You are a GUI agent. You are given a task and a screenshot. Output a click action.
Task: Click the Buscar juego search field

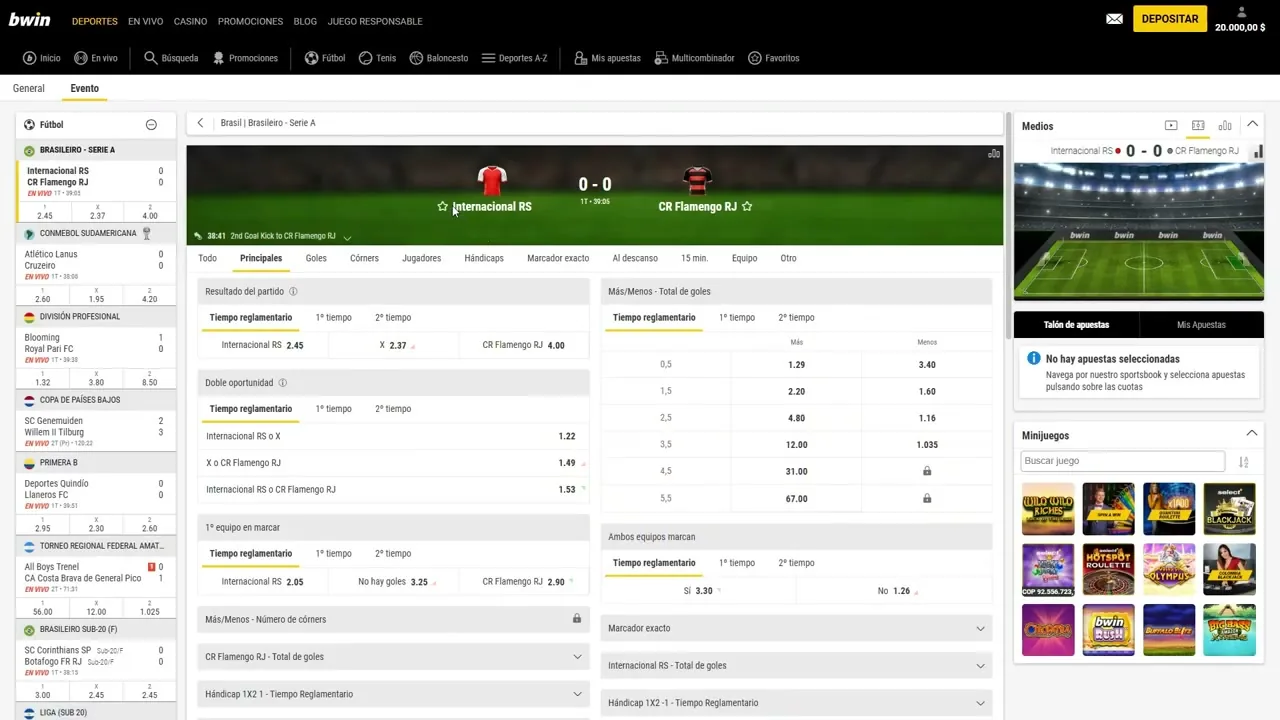1123,461
